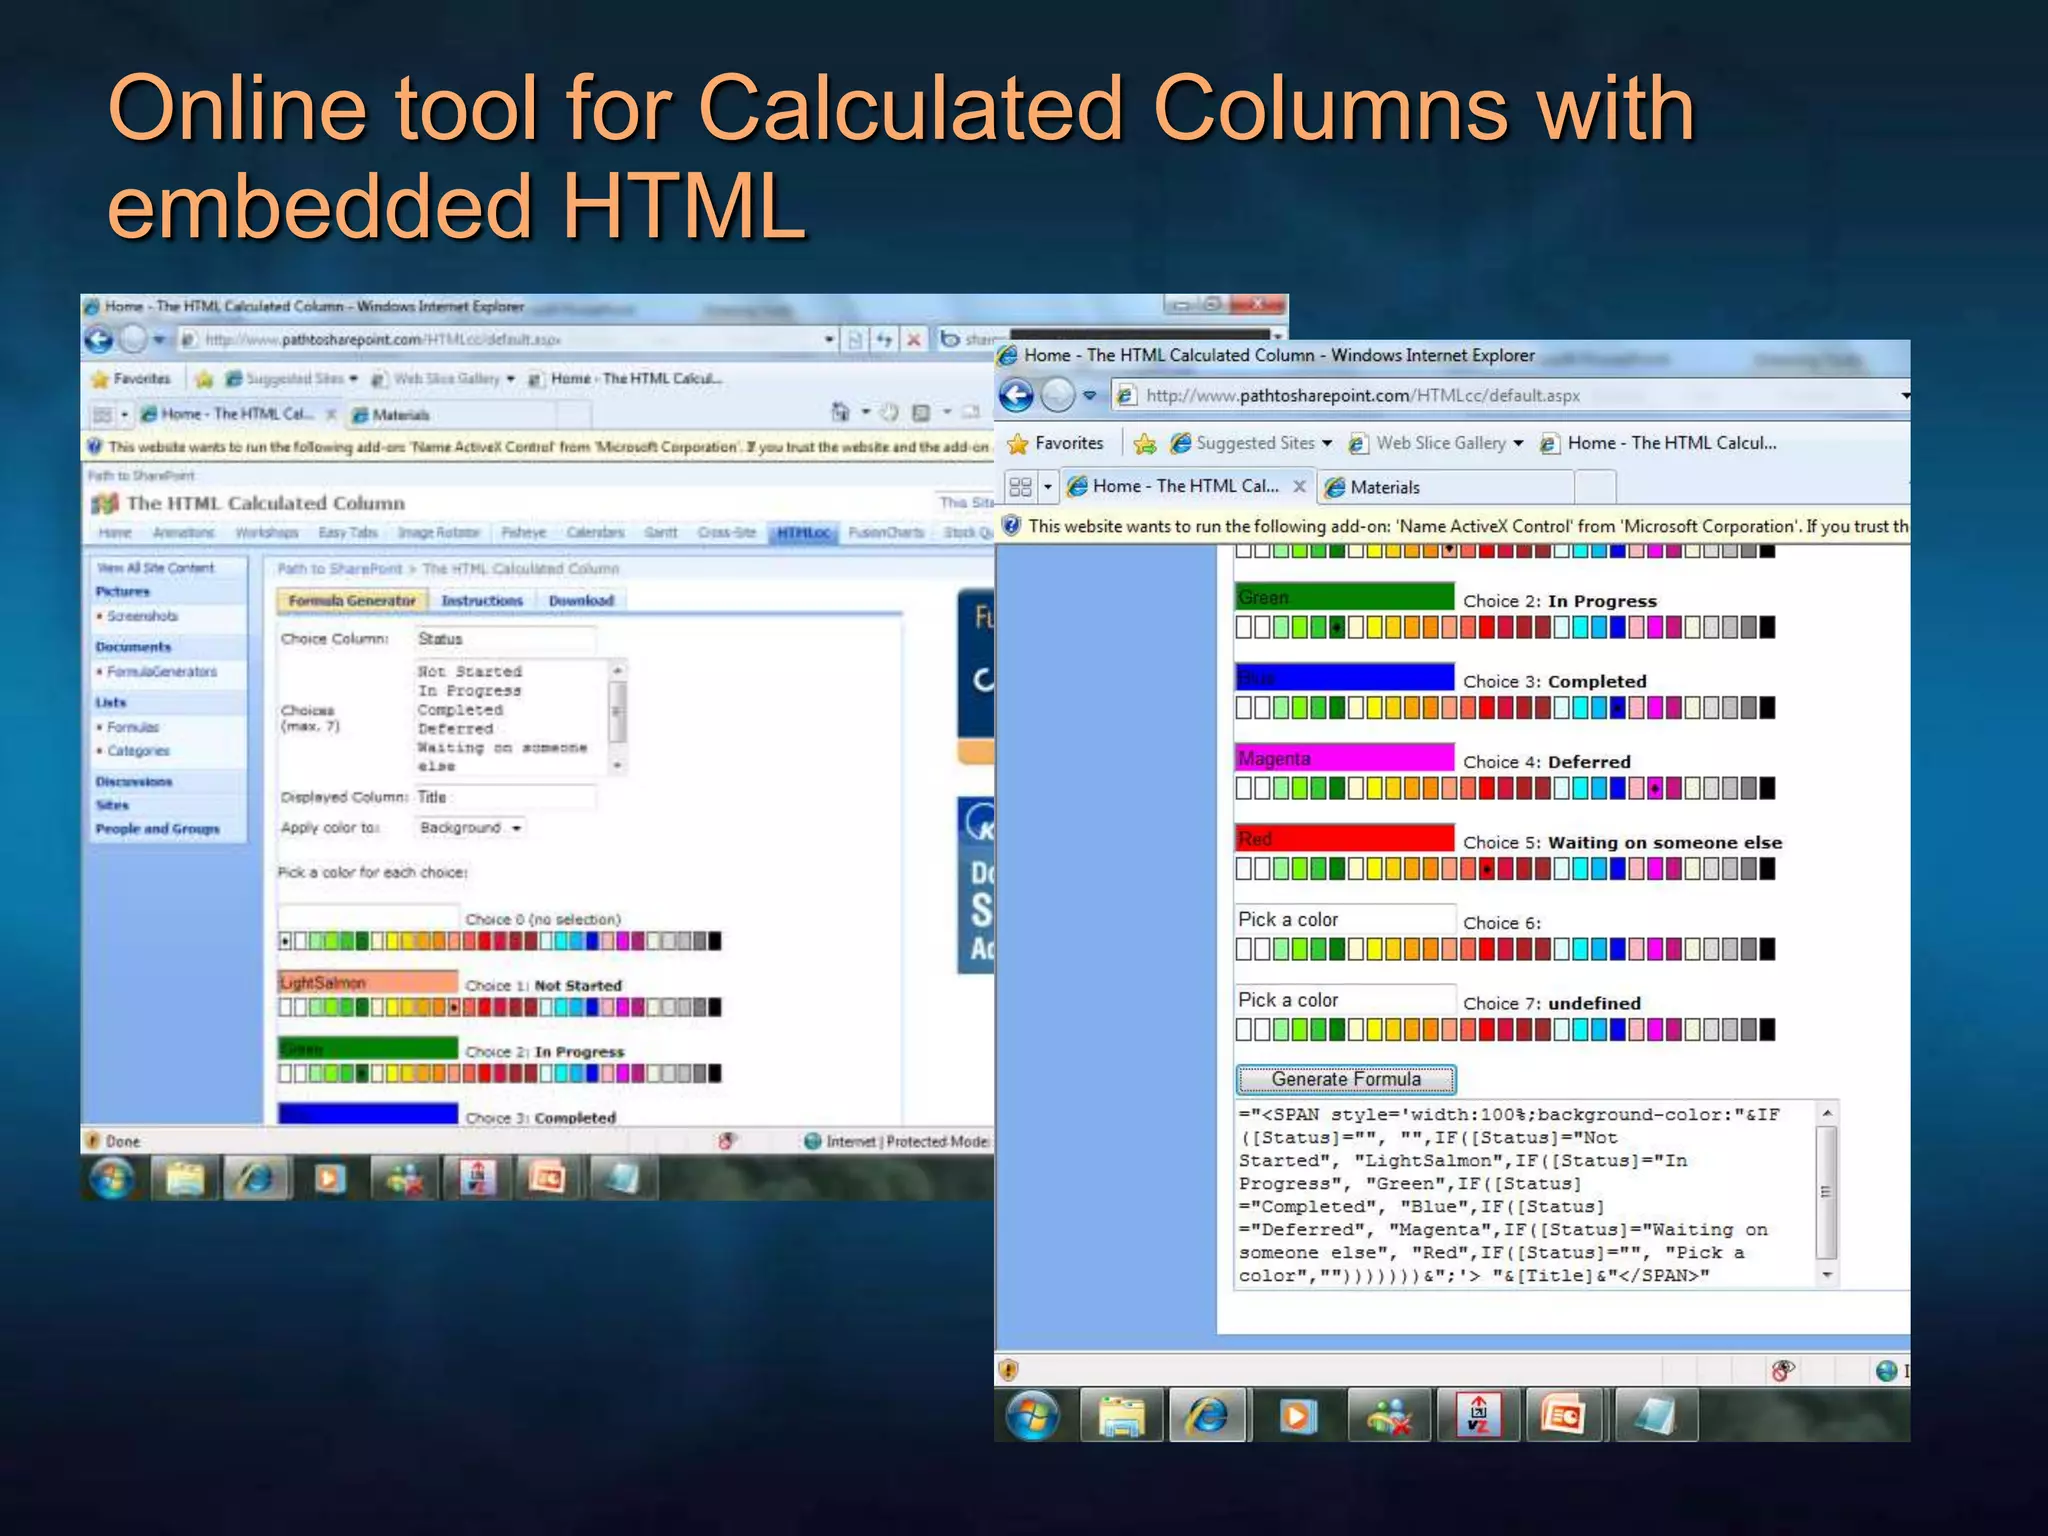Open a new tab in the right window
The image size is (2048, 1536).
(x=1597, y=487)
